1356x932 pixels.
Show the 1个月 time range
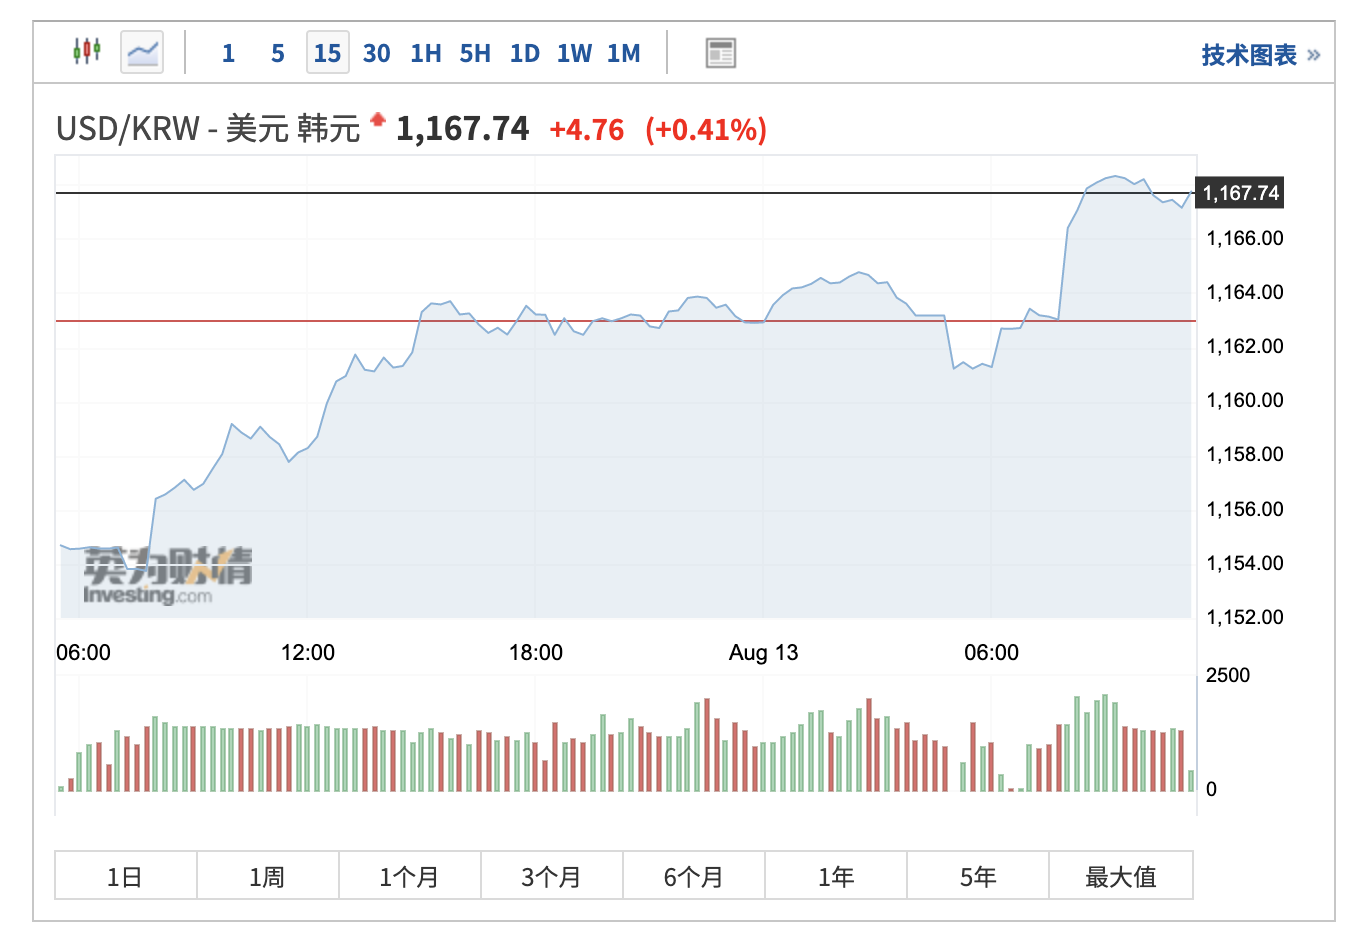(x=409, y=877)
